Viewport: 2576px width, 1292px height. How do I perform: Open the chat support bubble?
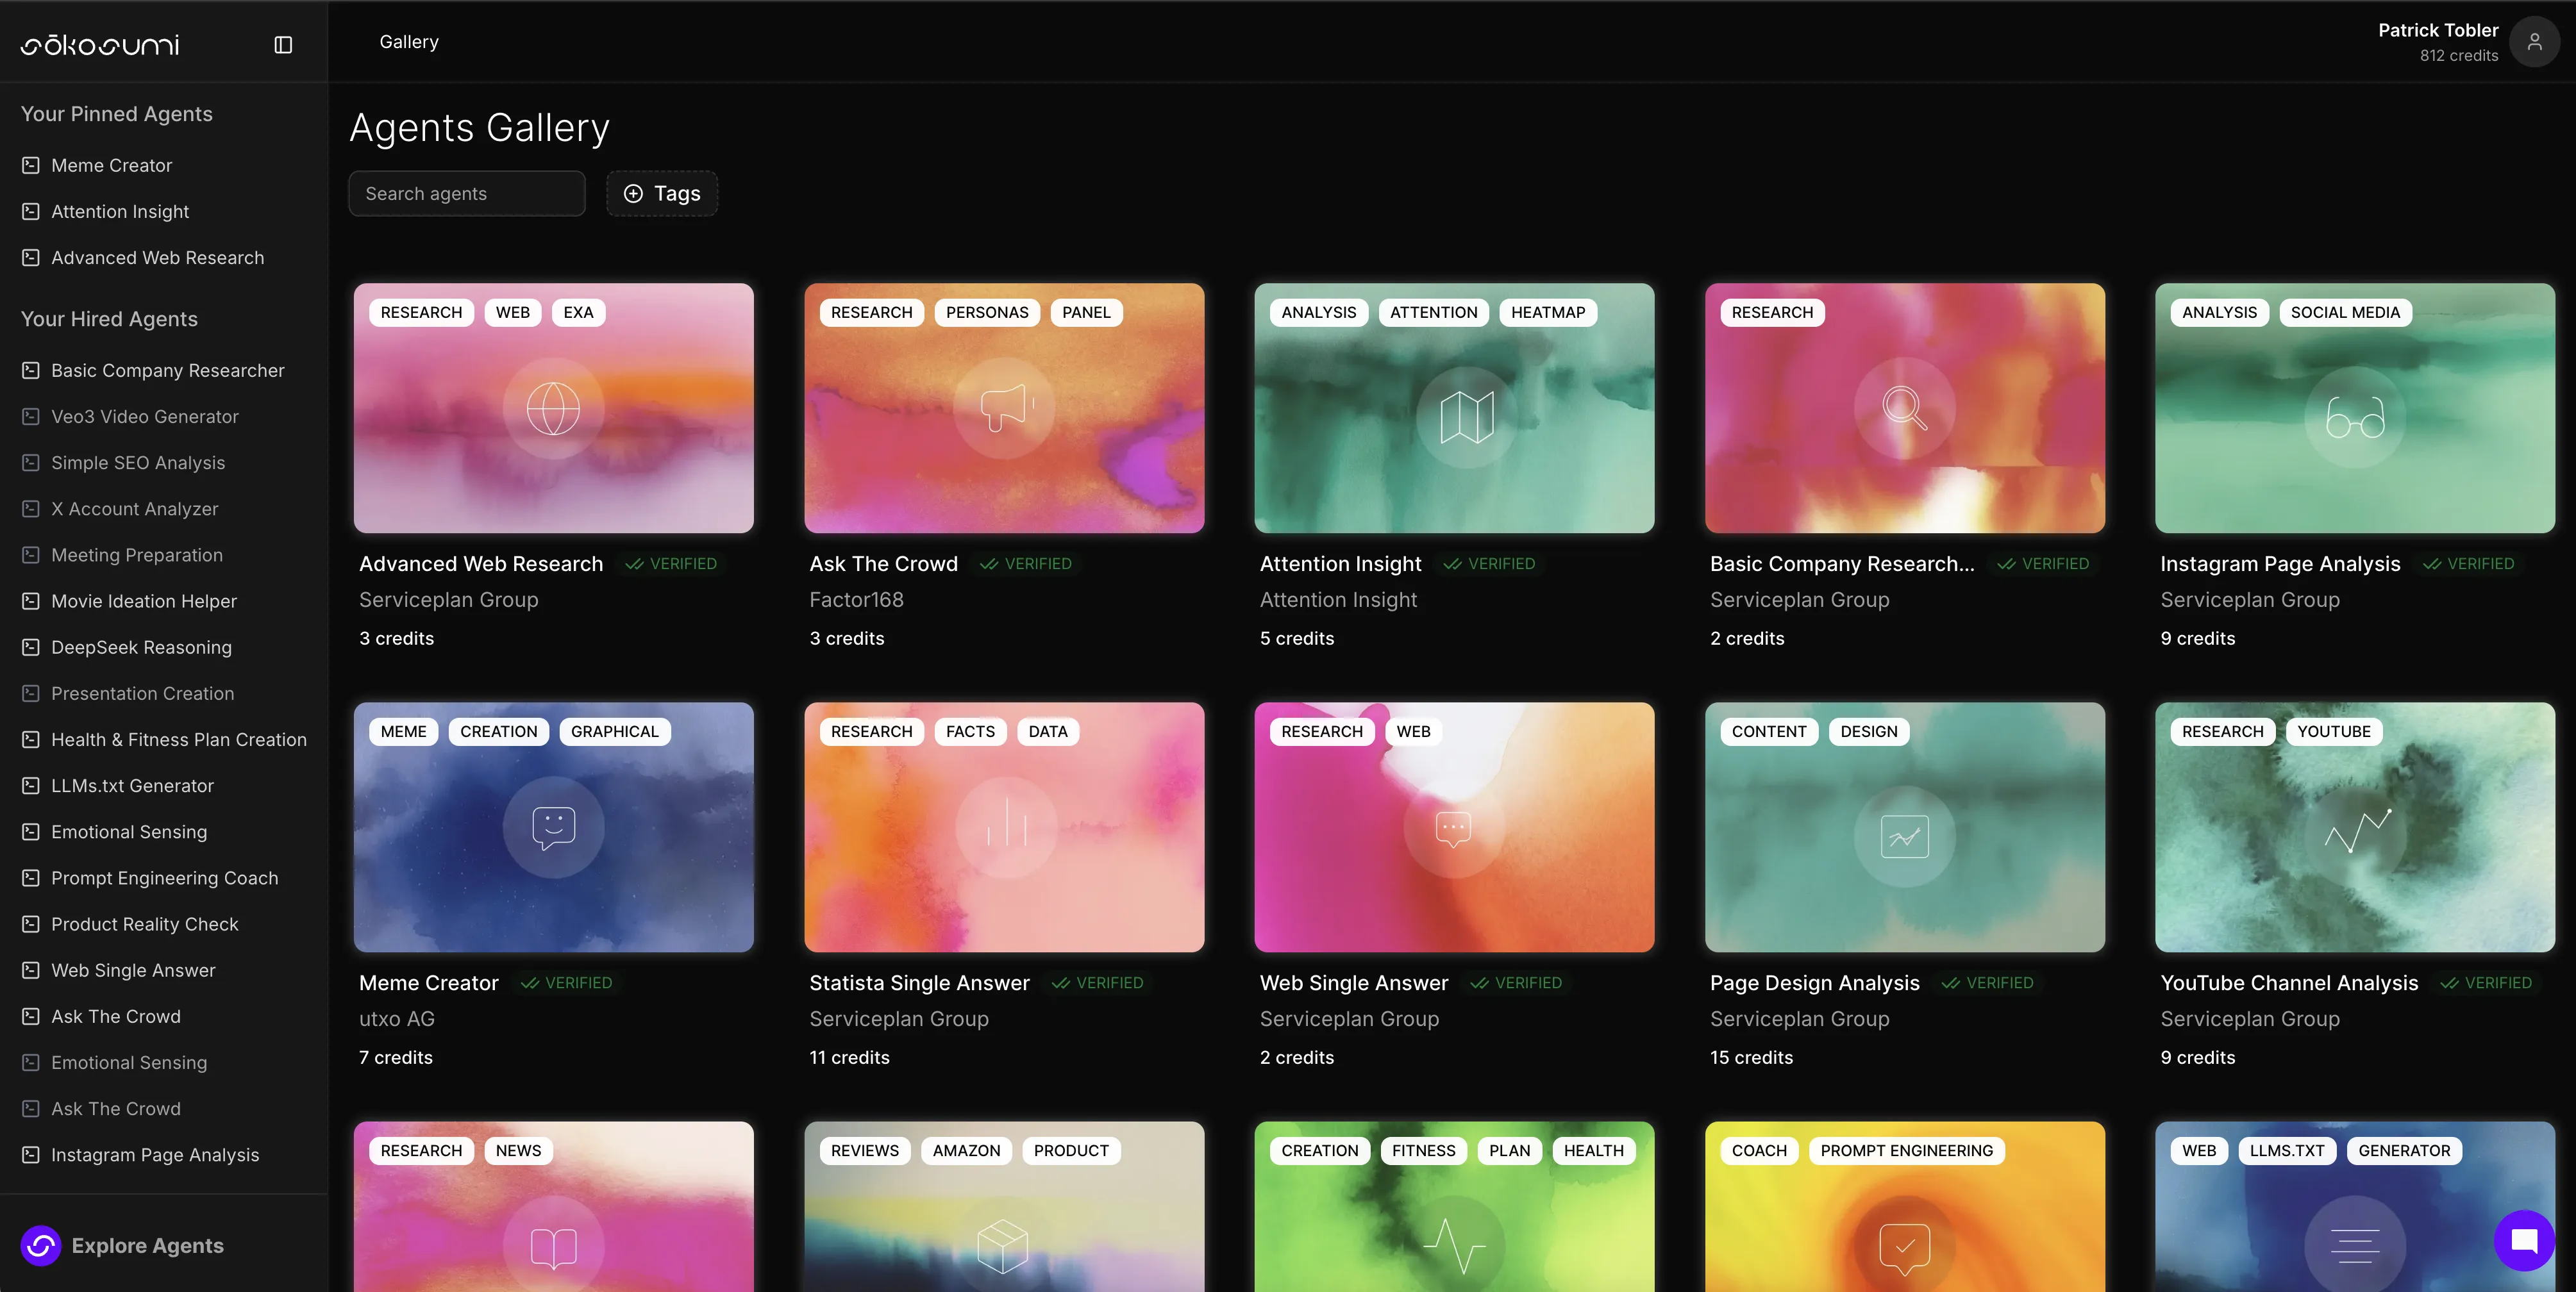(2524, 1240)
